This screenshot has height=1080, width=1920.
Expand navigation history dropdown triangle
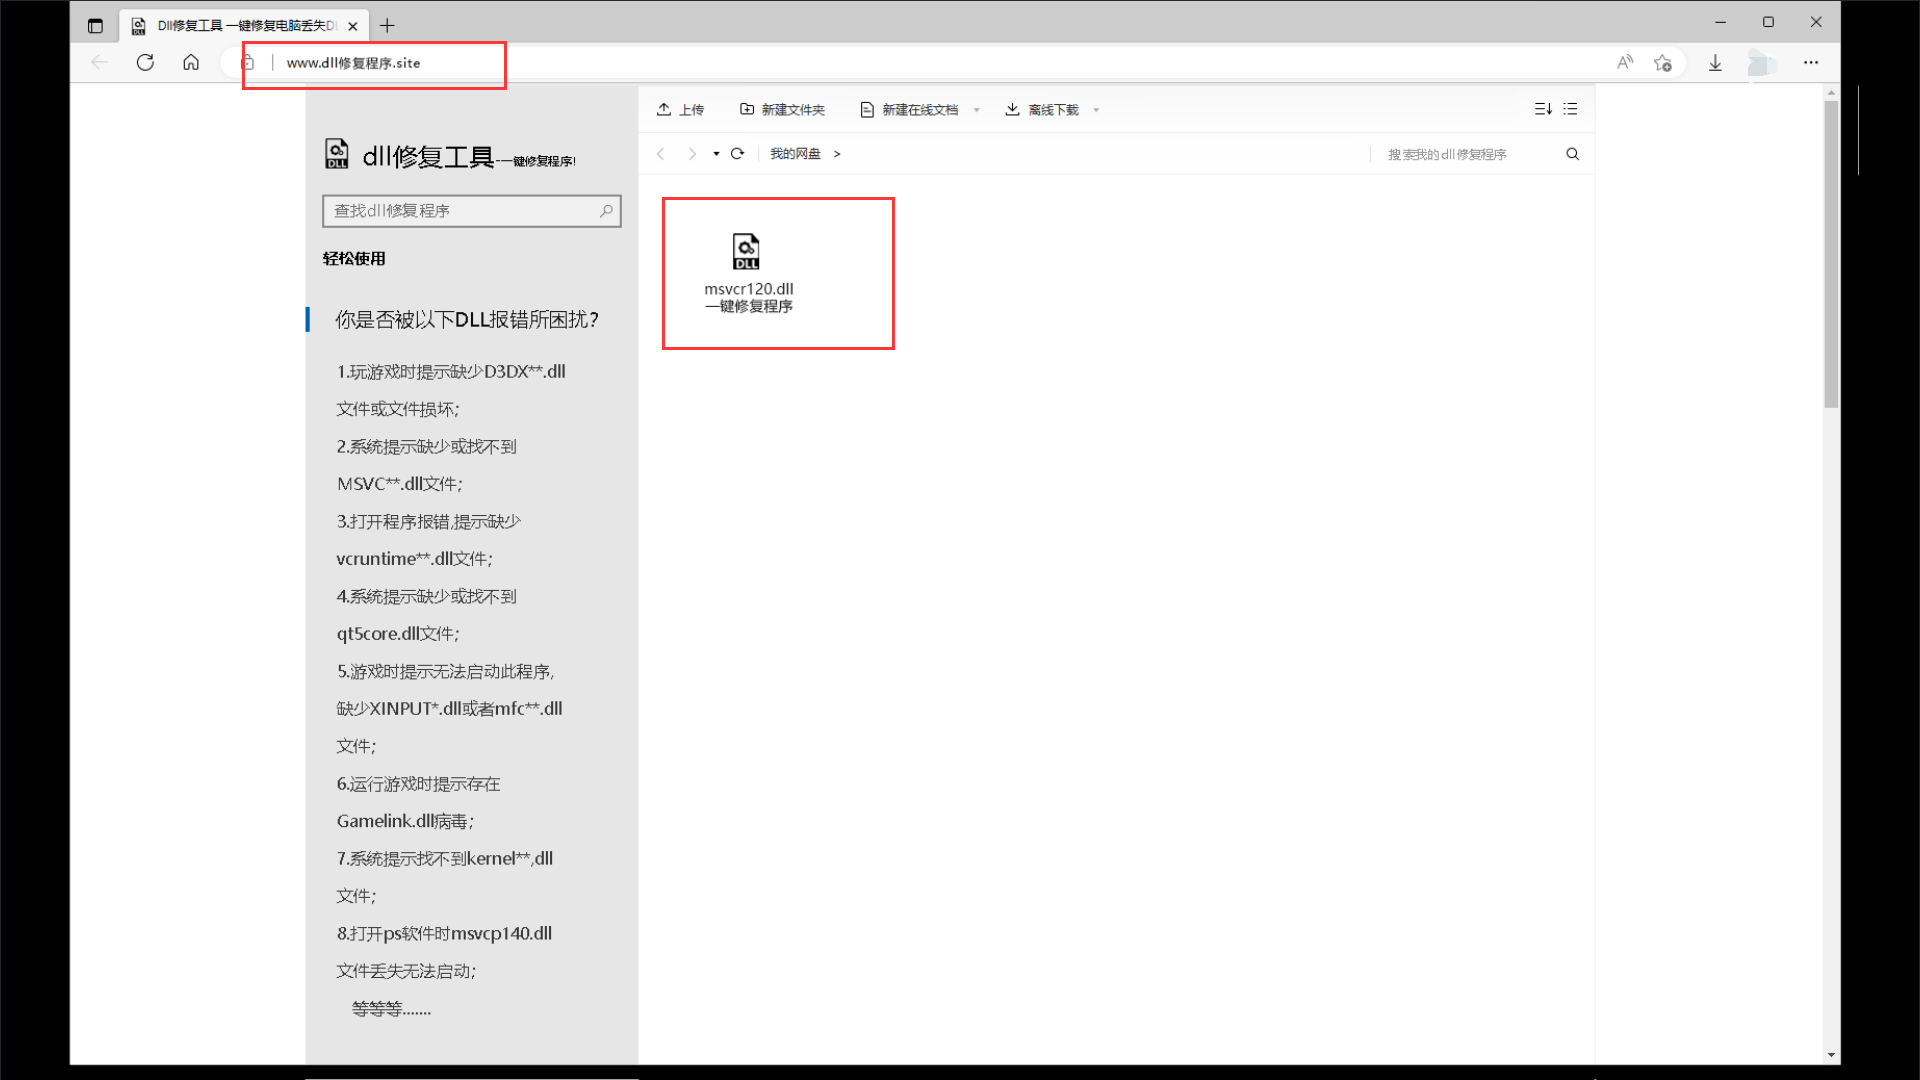tap(716, 154)
